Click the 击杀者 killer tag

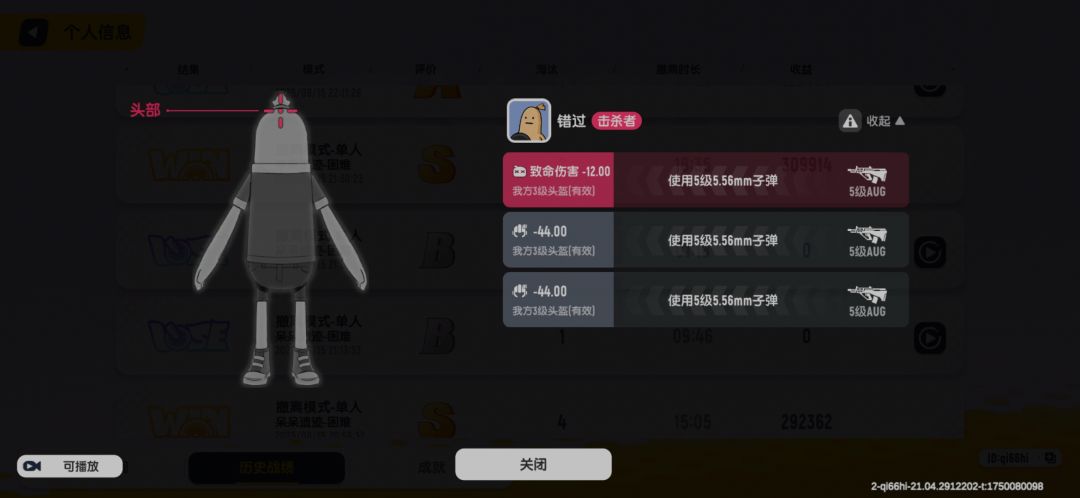pyautogui.click(x=616, y=121)
